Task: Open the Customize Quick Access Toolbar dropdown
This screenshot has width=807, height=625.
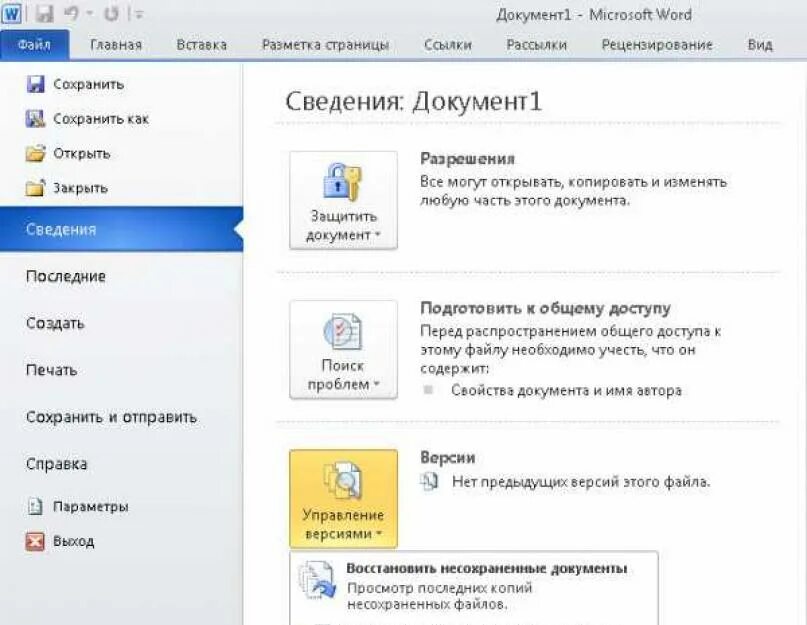Action: pyautogui.click(x=138, y=14)
